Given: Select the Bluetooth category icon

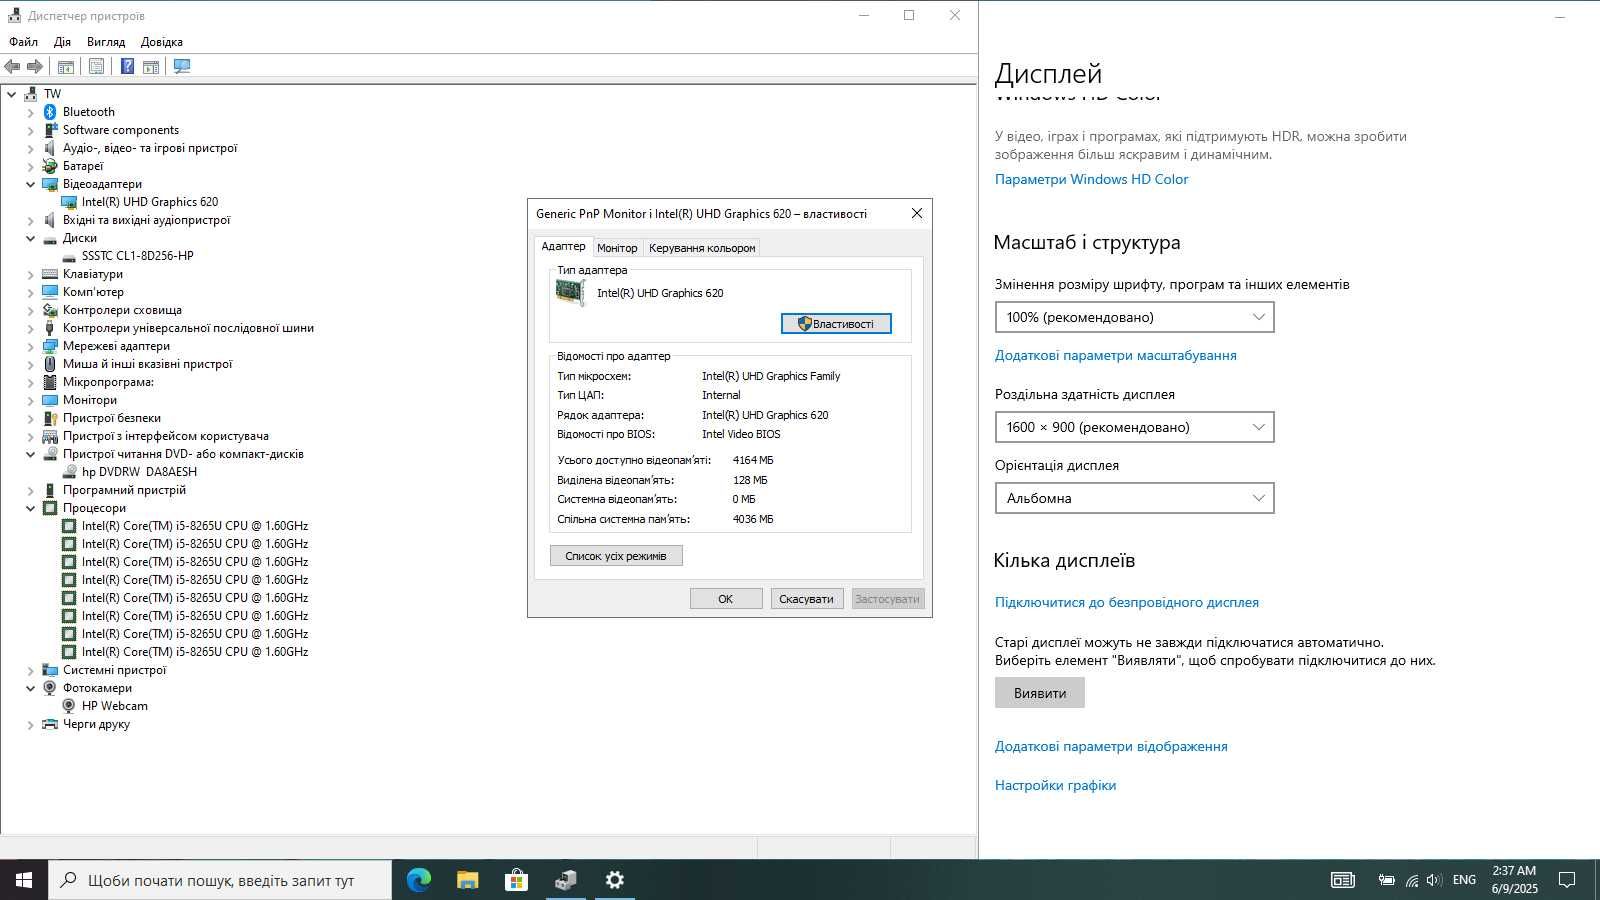Looking at the screenshot, I should (50, 112).
